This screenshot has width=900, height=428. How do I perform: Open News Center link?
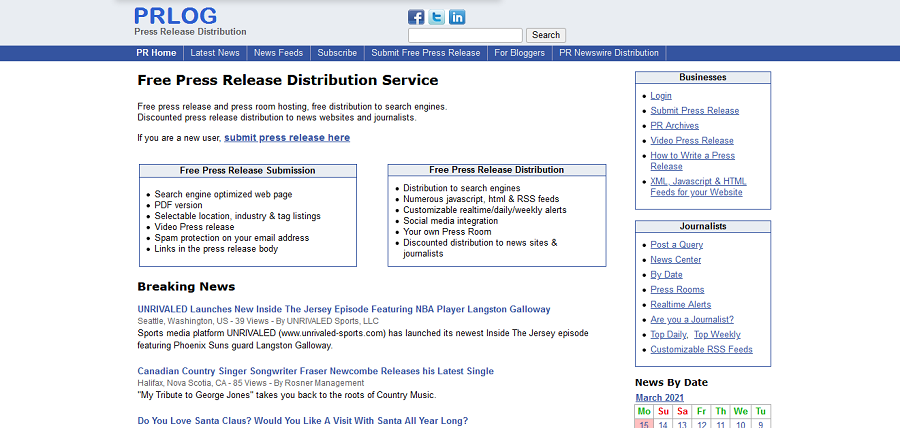tap(676, 259)
